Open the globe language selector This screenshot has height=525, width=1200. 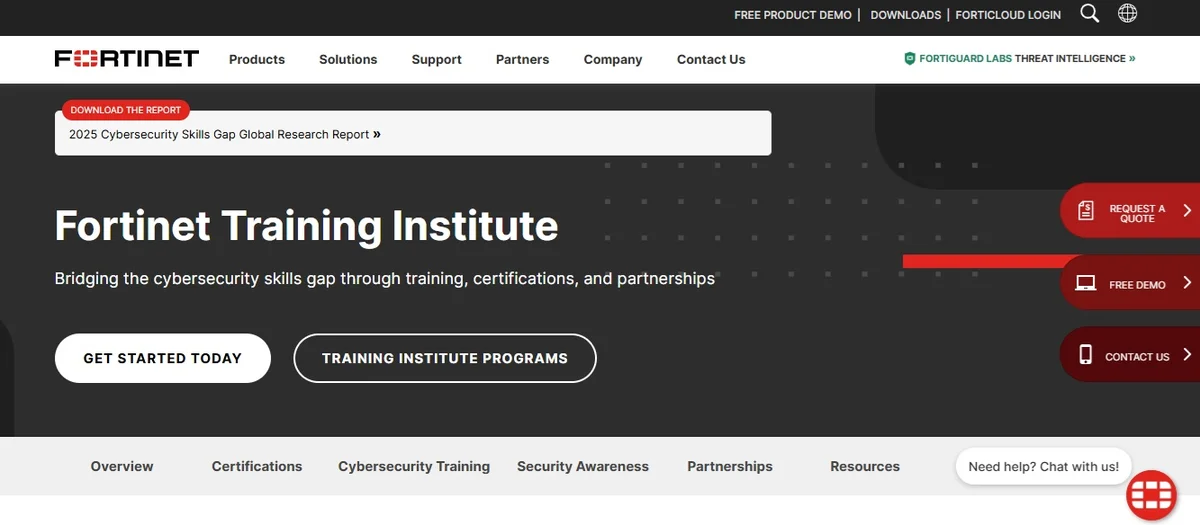(x=1127, y=13)
